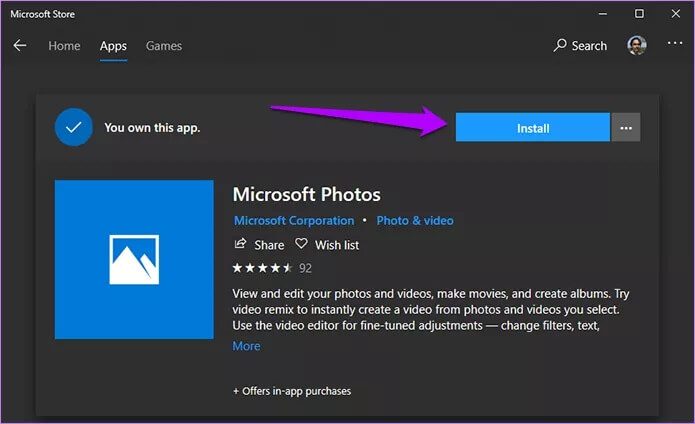Open more options next to Install

[626, 128]
